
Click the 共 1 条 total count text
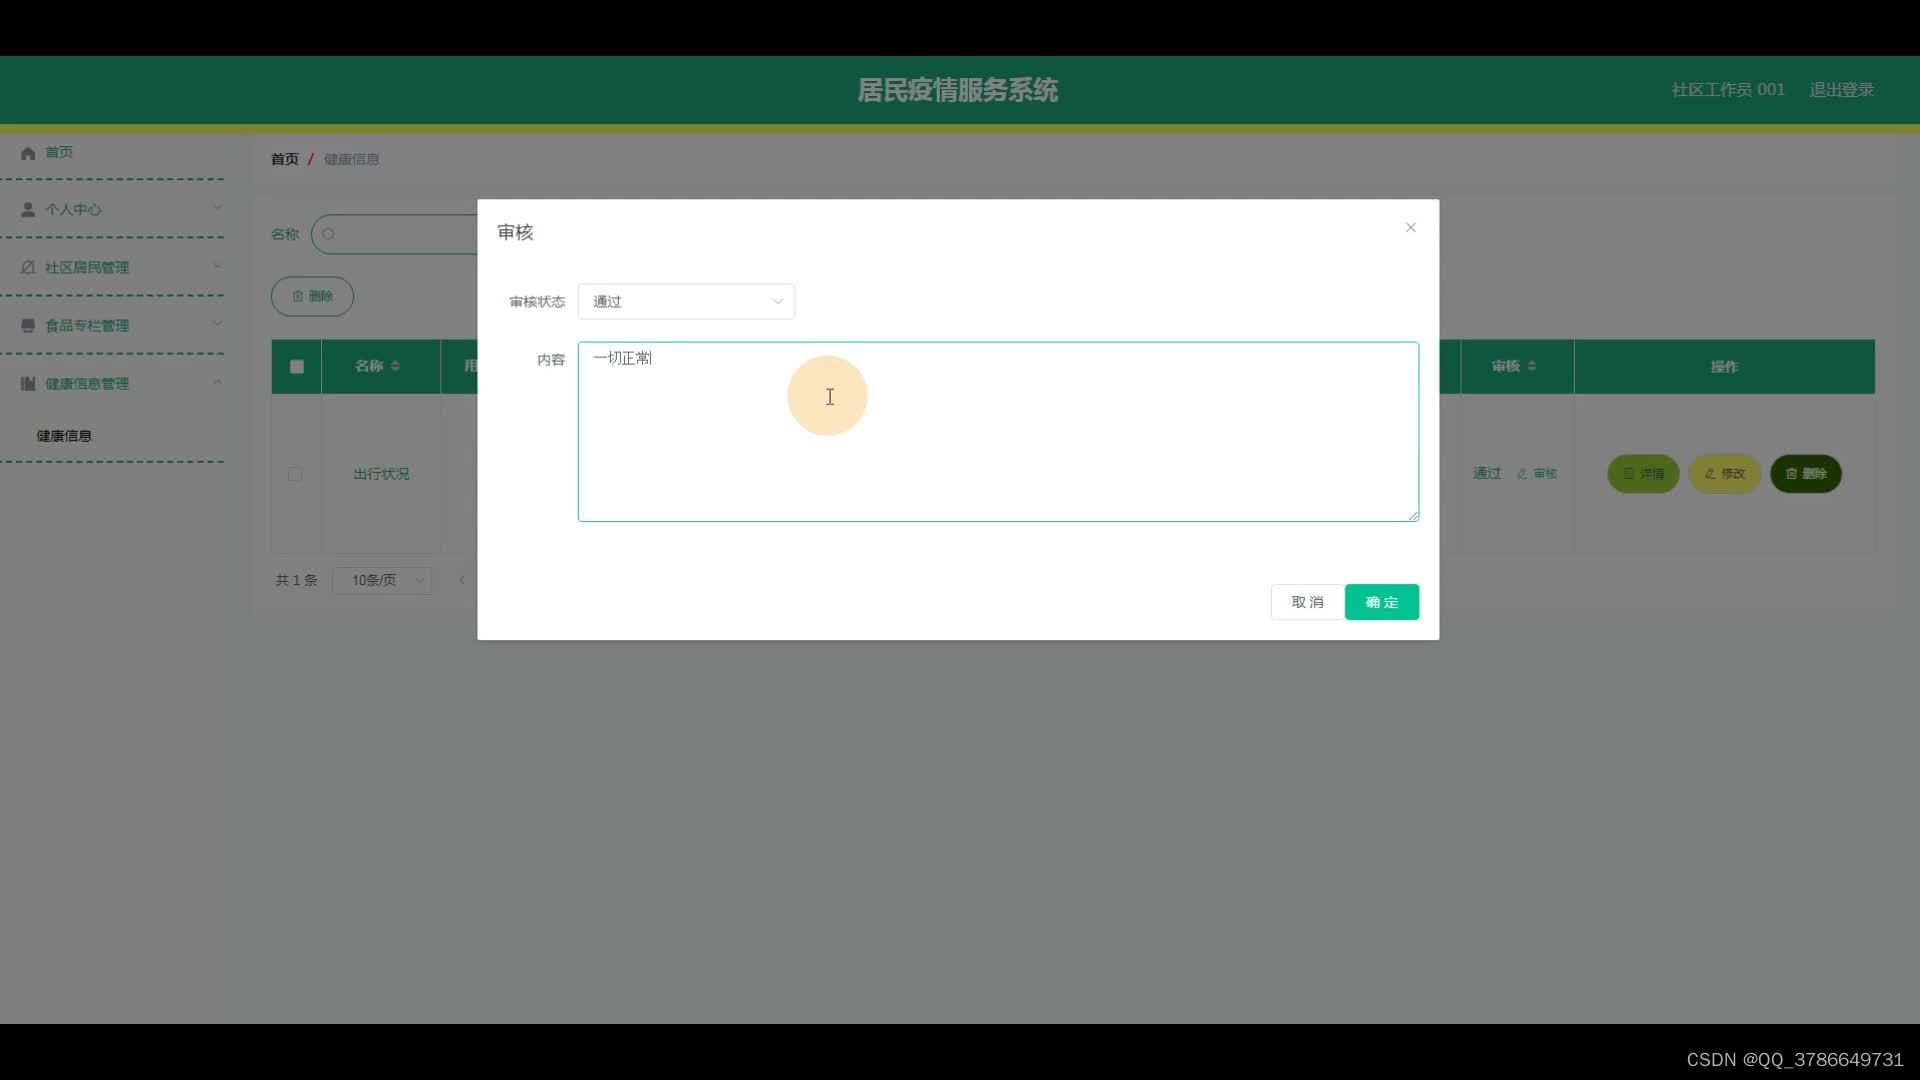(x=296, y=580)
